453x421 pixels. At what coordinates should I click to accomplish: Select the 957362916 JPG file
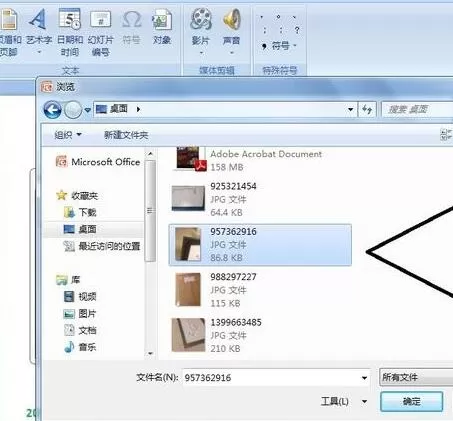pos(260,245)
